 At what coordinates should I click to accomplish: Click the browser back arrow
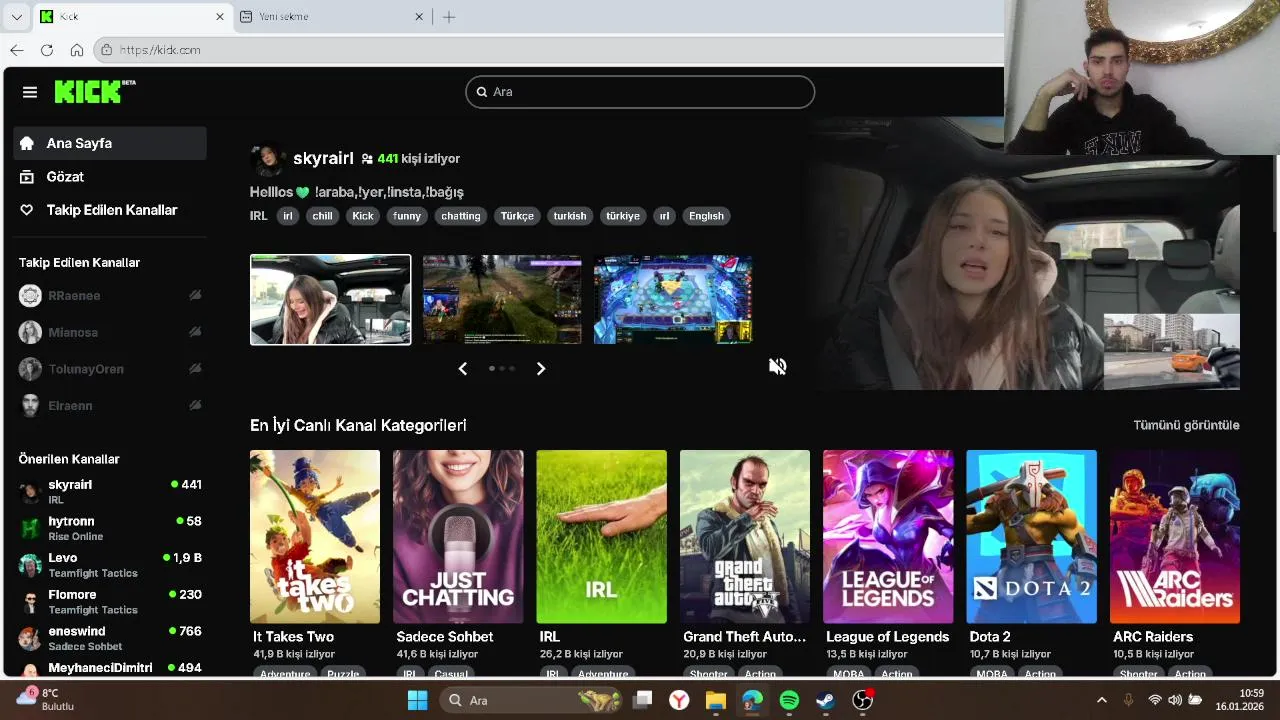click(x=17, y=50)
